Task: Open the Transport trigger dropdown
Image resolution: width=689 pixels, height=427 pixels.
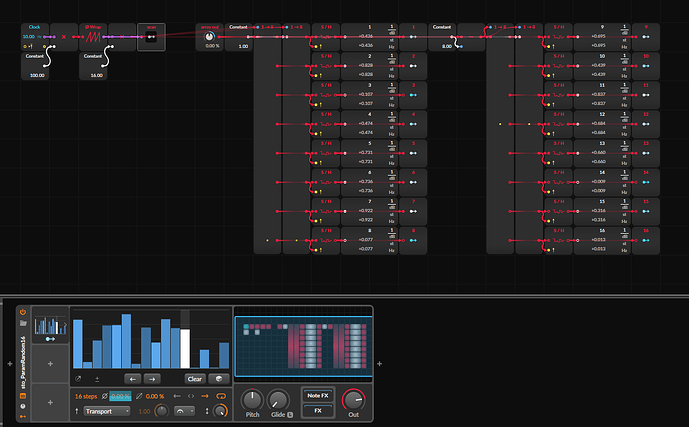Action: (x=108, y=411)
